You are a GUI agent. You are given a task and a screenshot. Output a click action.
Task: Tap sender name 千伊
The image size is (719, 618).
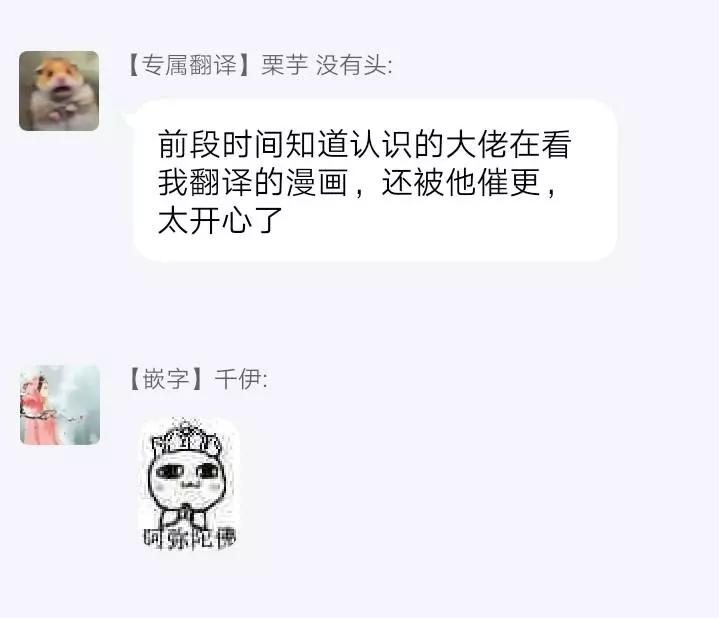point(241,380)
